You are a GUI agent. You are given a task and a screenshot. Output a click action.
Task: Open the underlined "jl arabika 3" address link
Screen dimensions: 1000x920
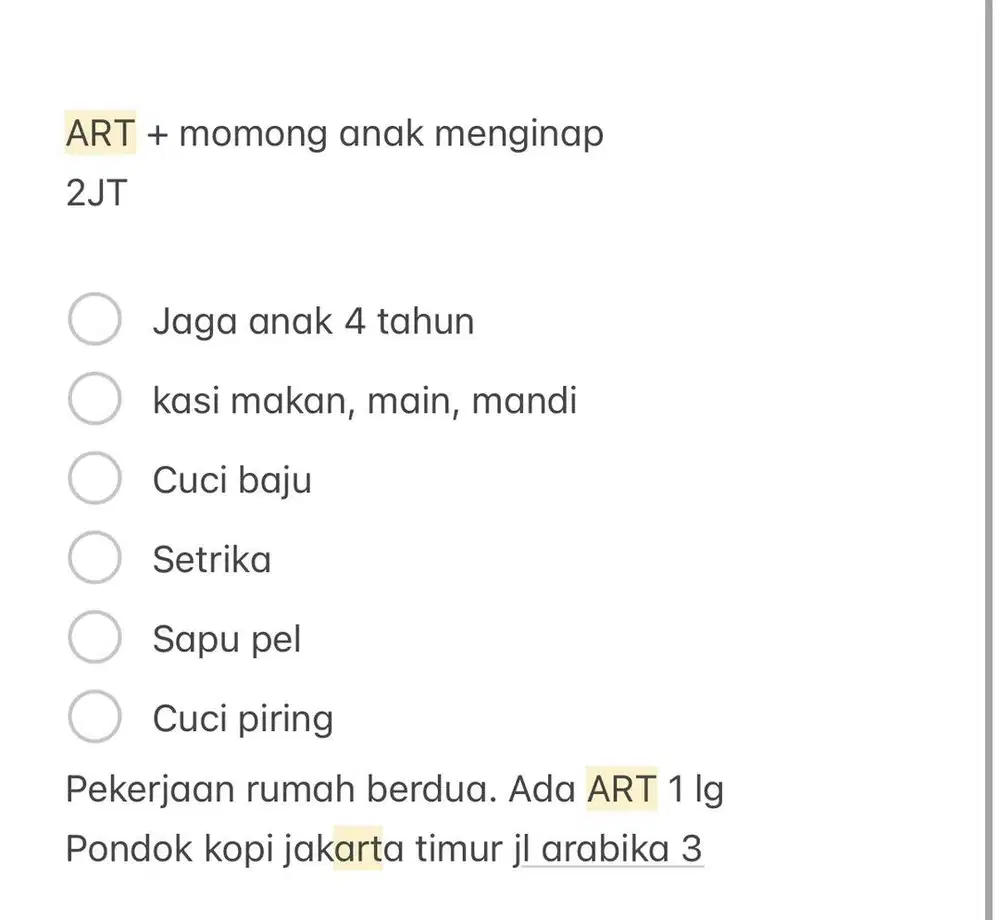(x=612, y=849)
